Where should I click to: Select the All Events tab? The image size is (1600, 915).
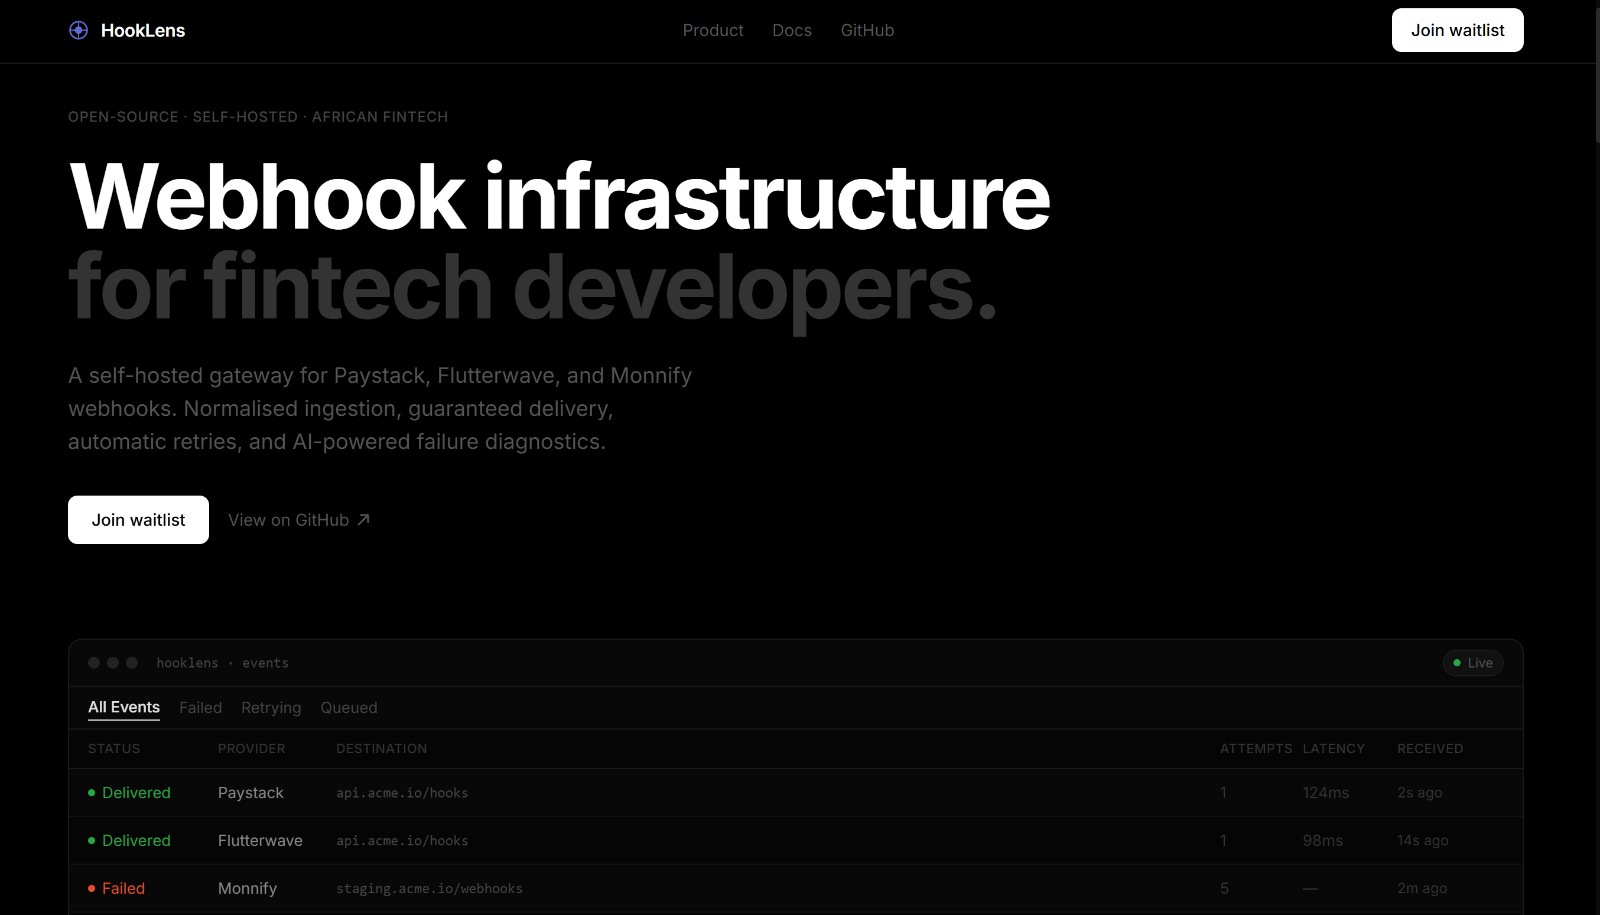click(124, 707)
